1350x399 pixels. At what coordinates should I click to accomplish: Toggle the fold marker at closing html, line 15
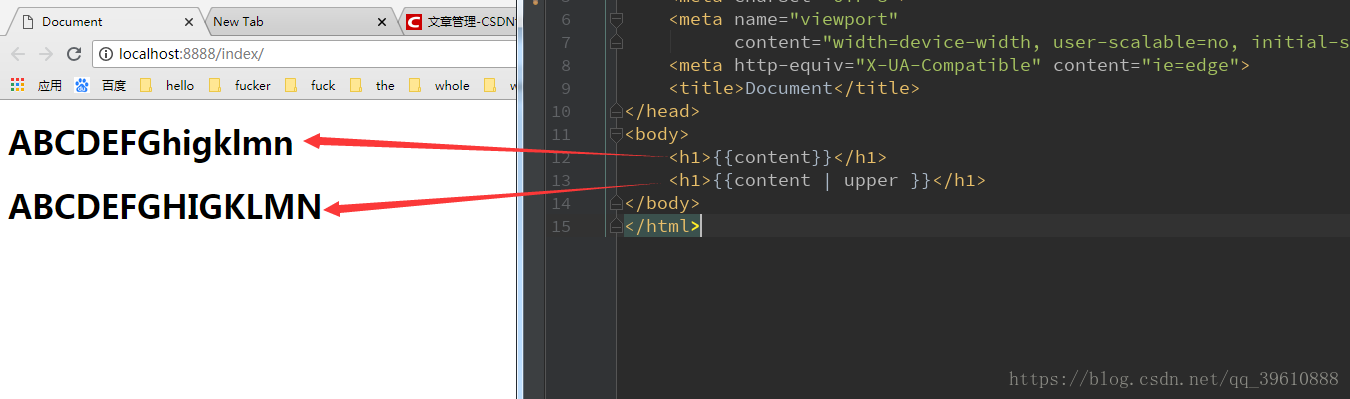617,226
